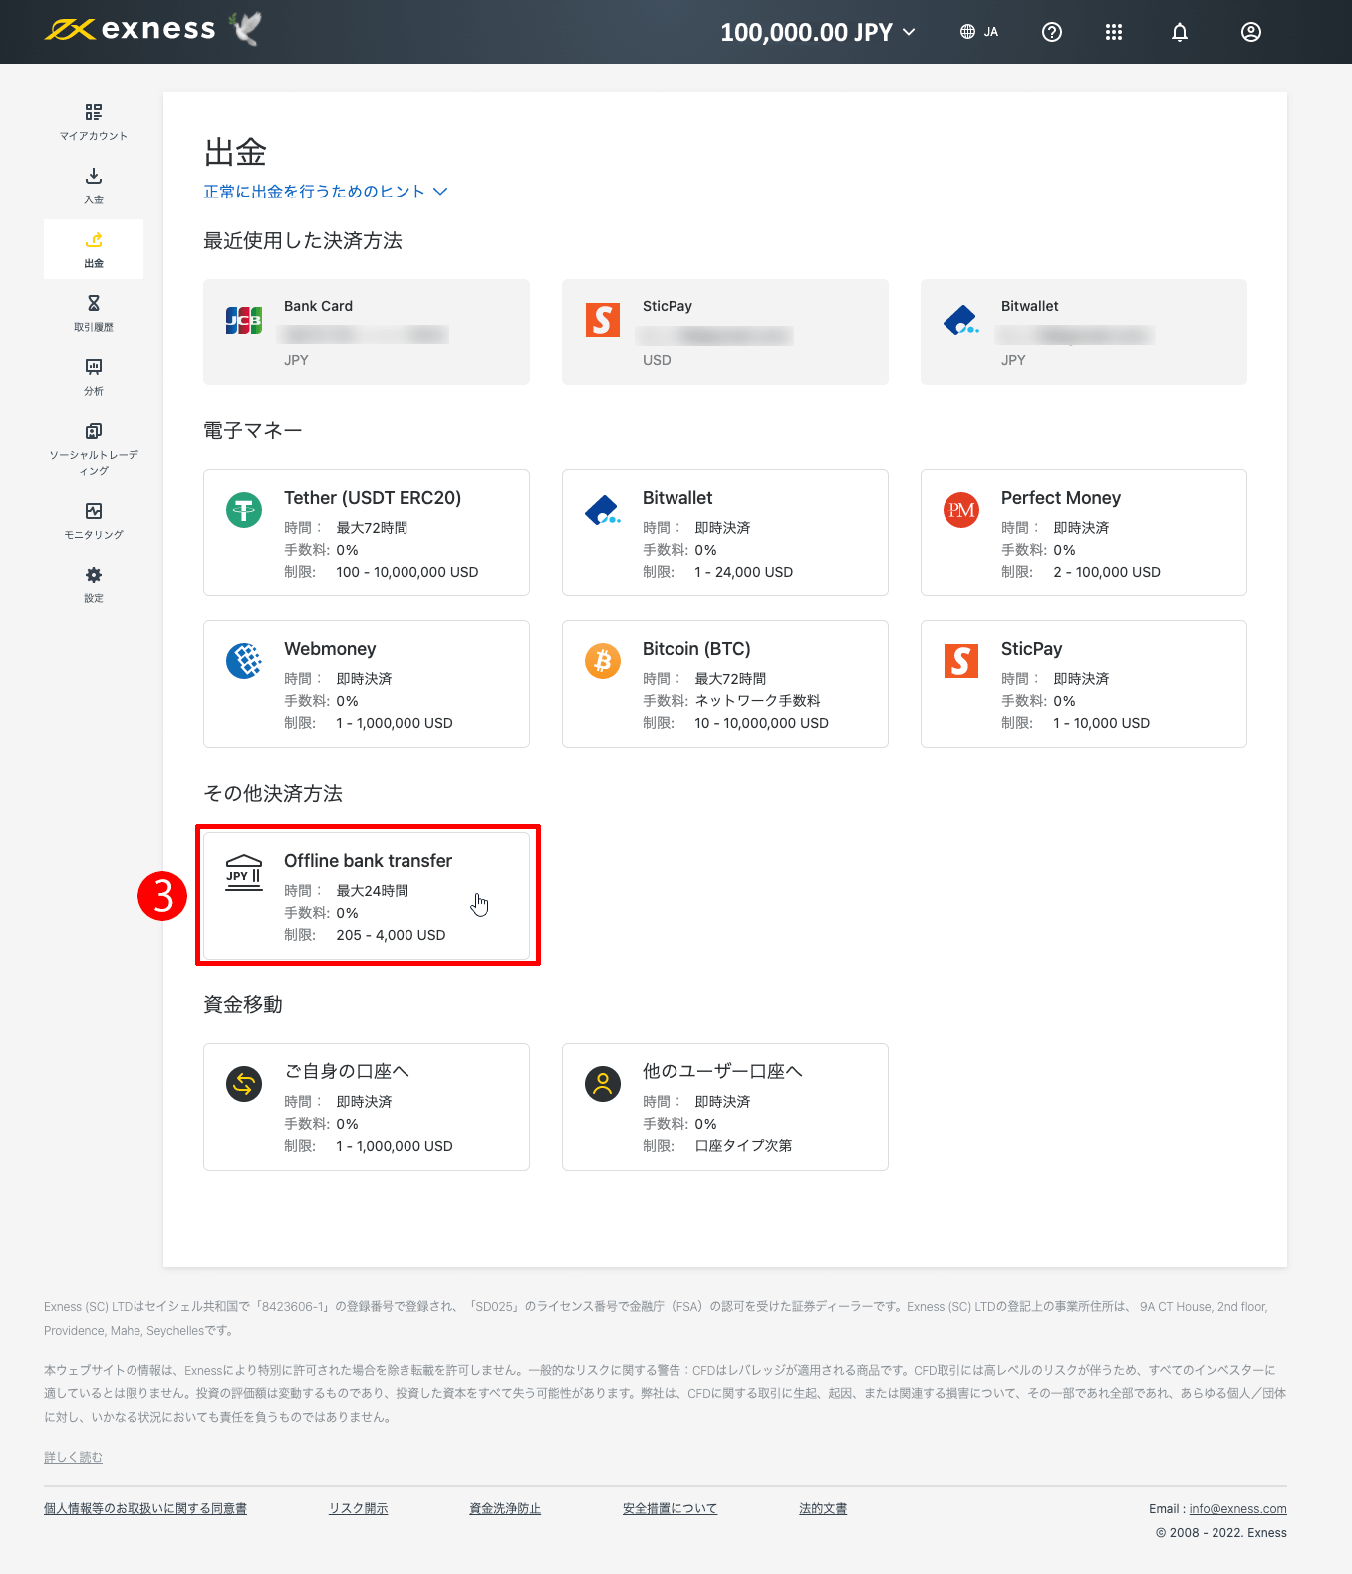The height and width of the screenshot is (1574, 1352).
Task: Select ご自身の口座へ internal transfer
Action: click(x=366, y=1107)
